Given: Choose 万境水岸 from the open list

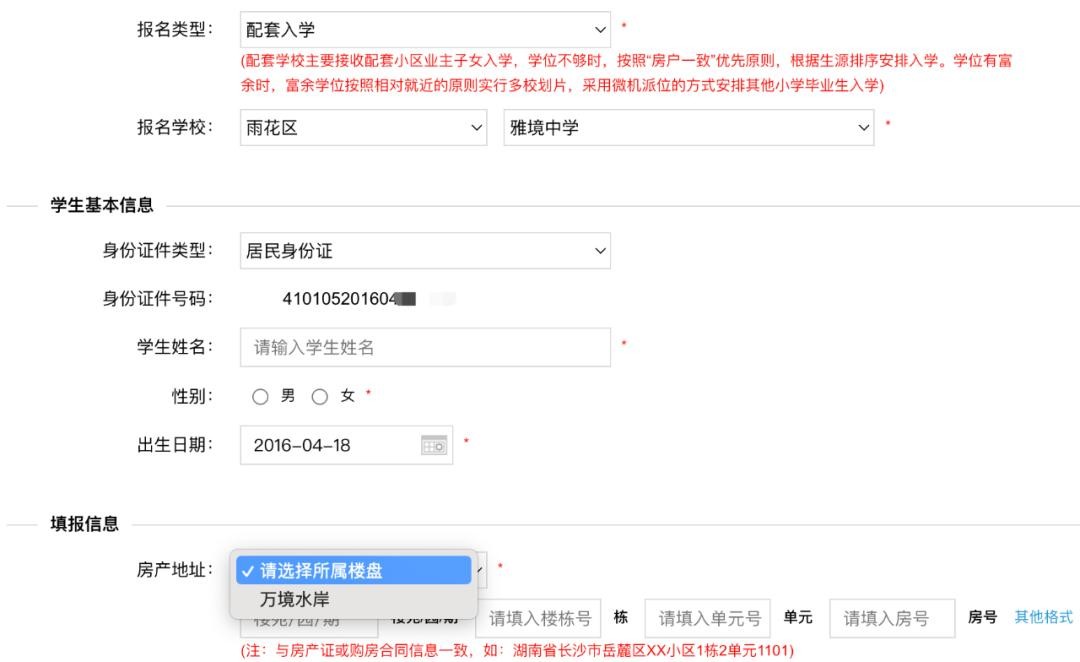Looking at the screenshot, I should 295,600.
